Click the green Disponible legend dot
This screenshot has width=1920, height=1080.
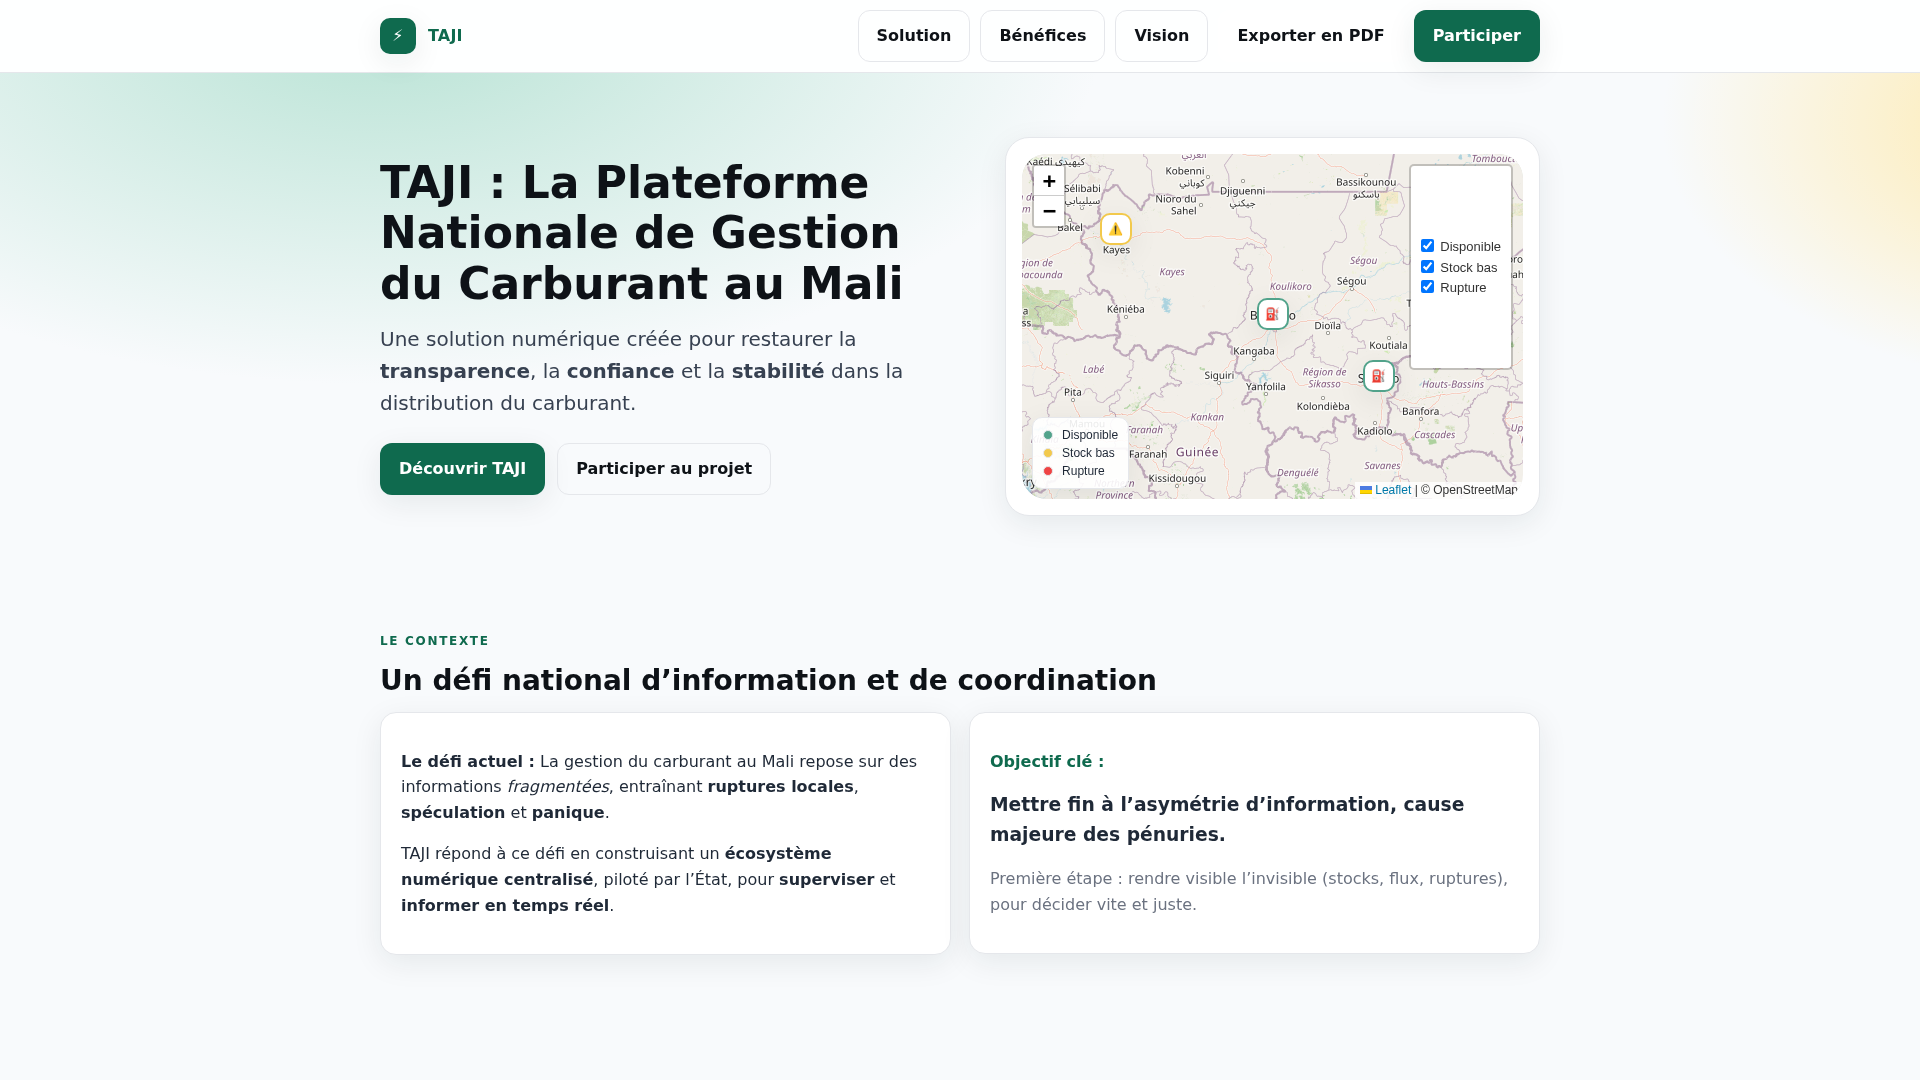click(x=1048, y=435)
